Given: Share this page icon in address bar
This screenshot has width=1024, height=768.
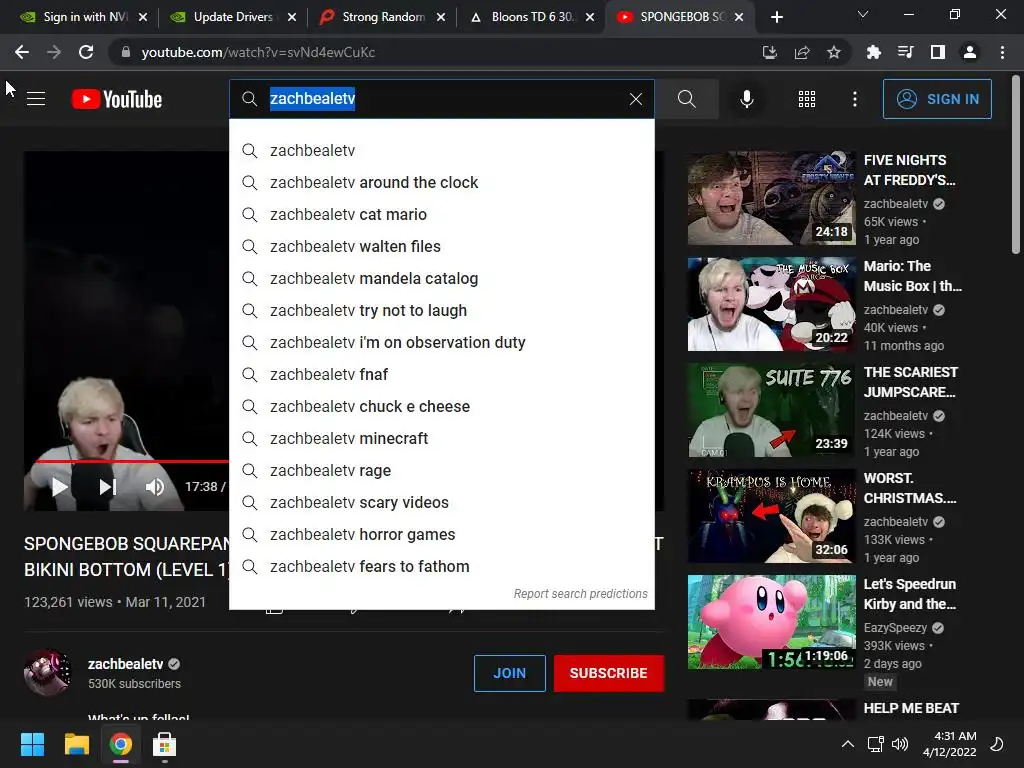Looking at the screenshot, I should pyautogui.click(x=802, y=52).
